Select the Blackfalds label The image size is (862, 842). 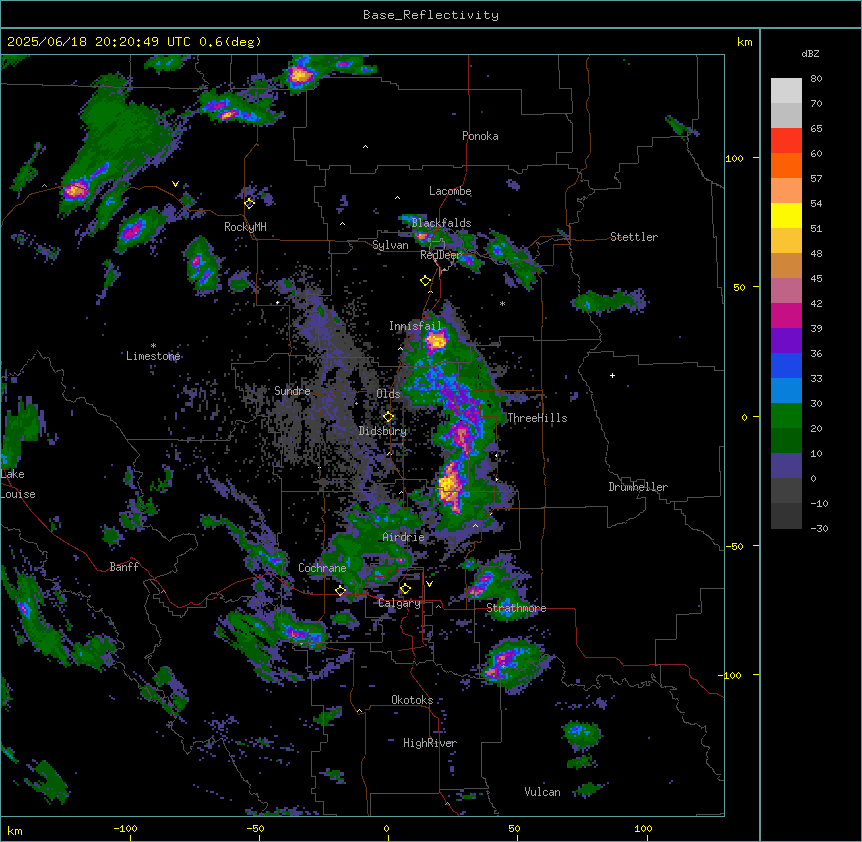441,223
